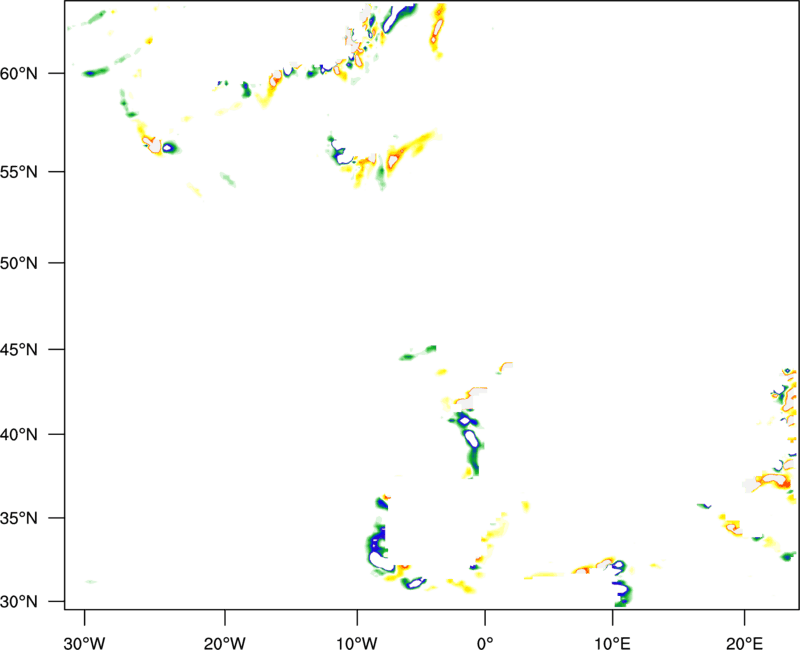Click the 30°N latitude label
800x650 pixels.
19,602
